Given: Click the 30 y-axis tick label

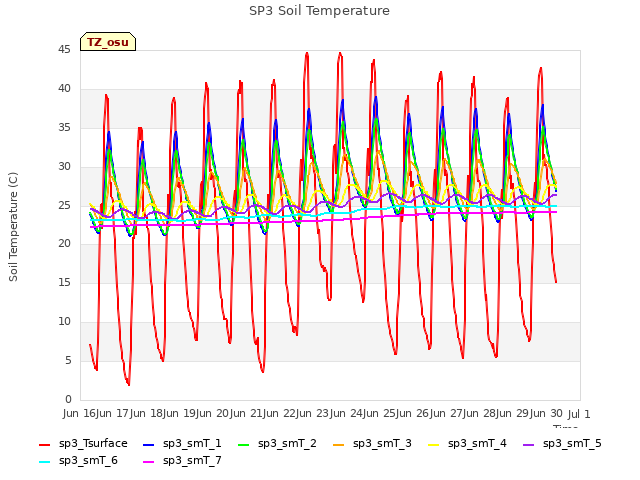Looking at the screenshot, I should 64,166.
